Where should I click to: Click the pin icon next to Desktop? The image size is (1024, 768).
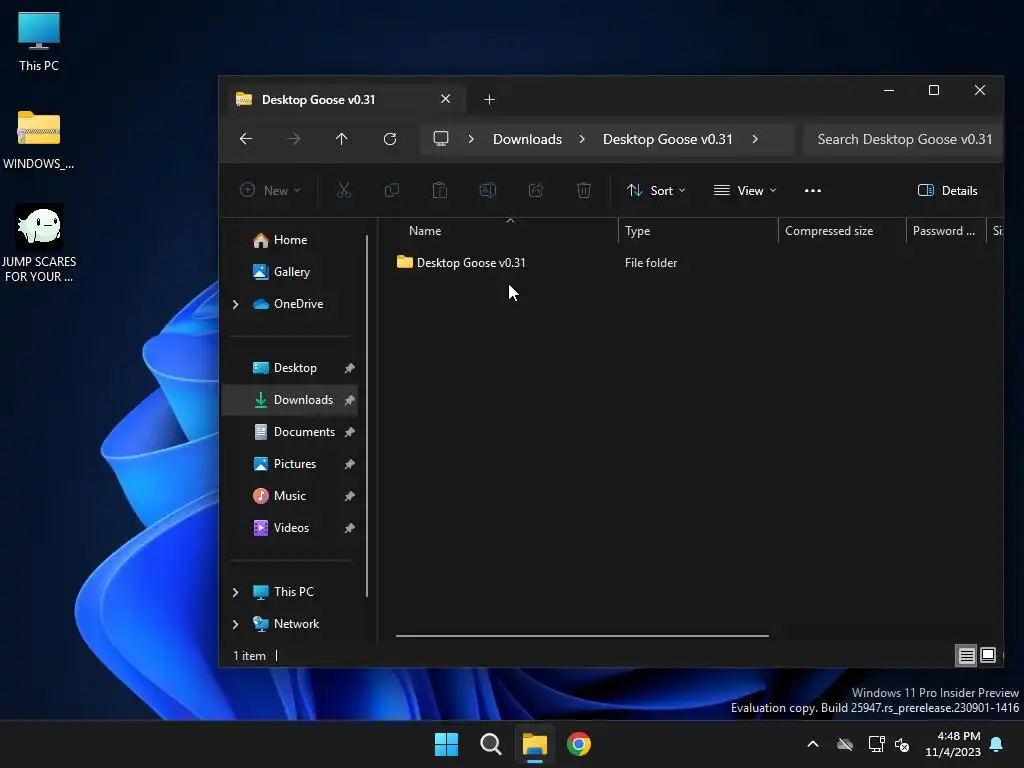pos(349,368)
